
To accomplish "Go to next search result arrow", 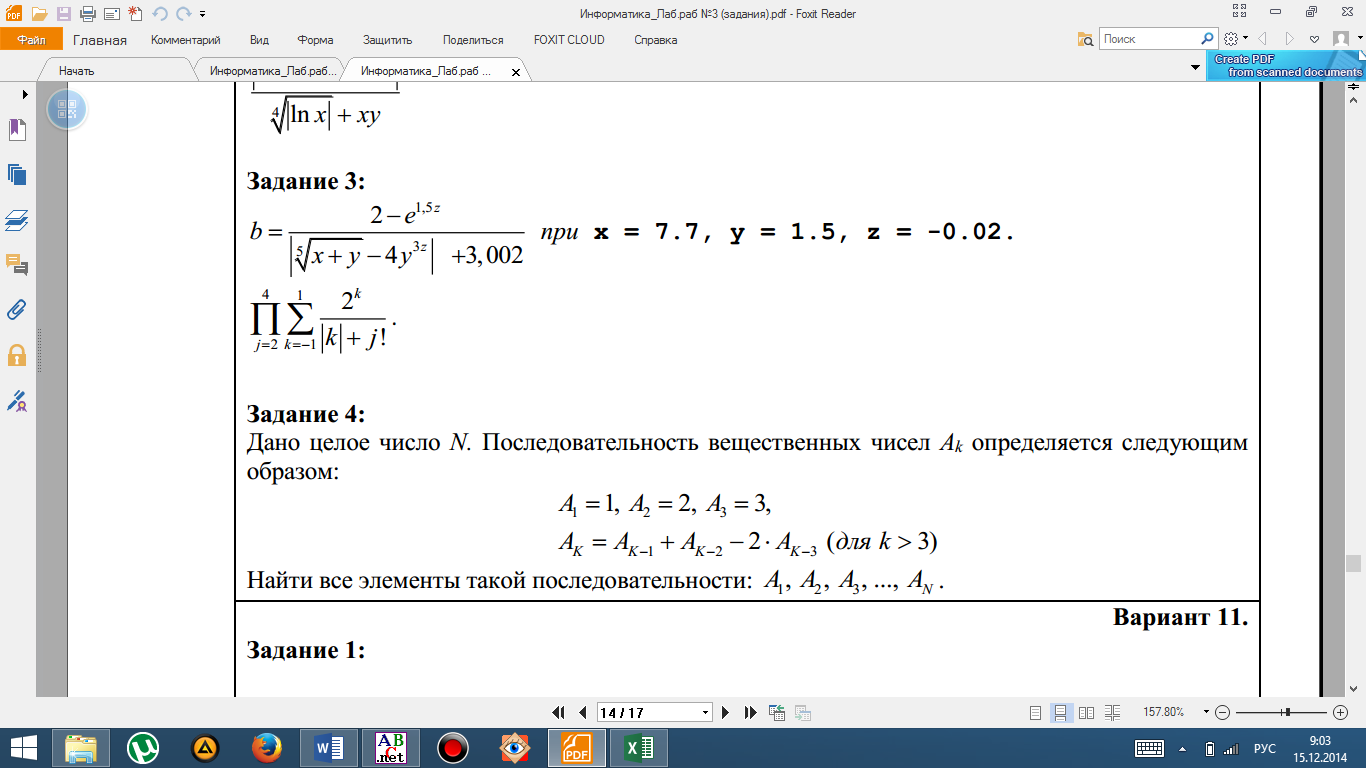I will coord(1290,39).
